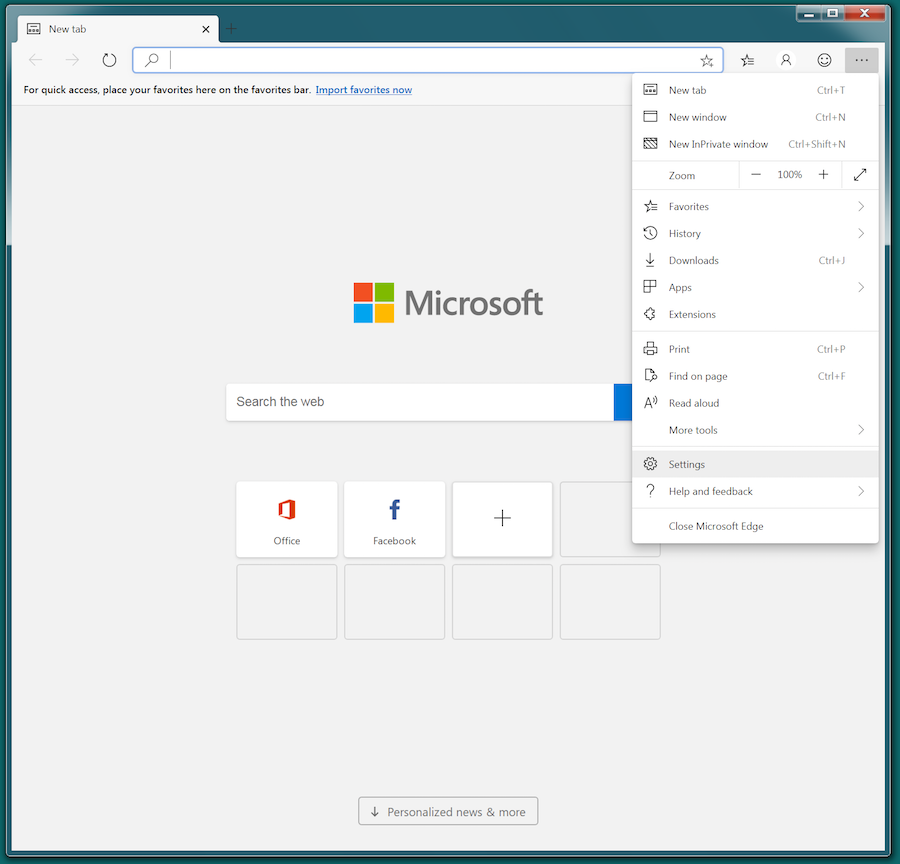Add this page to favorites star
The image size is (900, 864).
tap(707, 60)
